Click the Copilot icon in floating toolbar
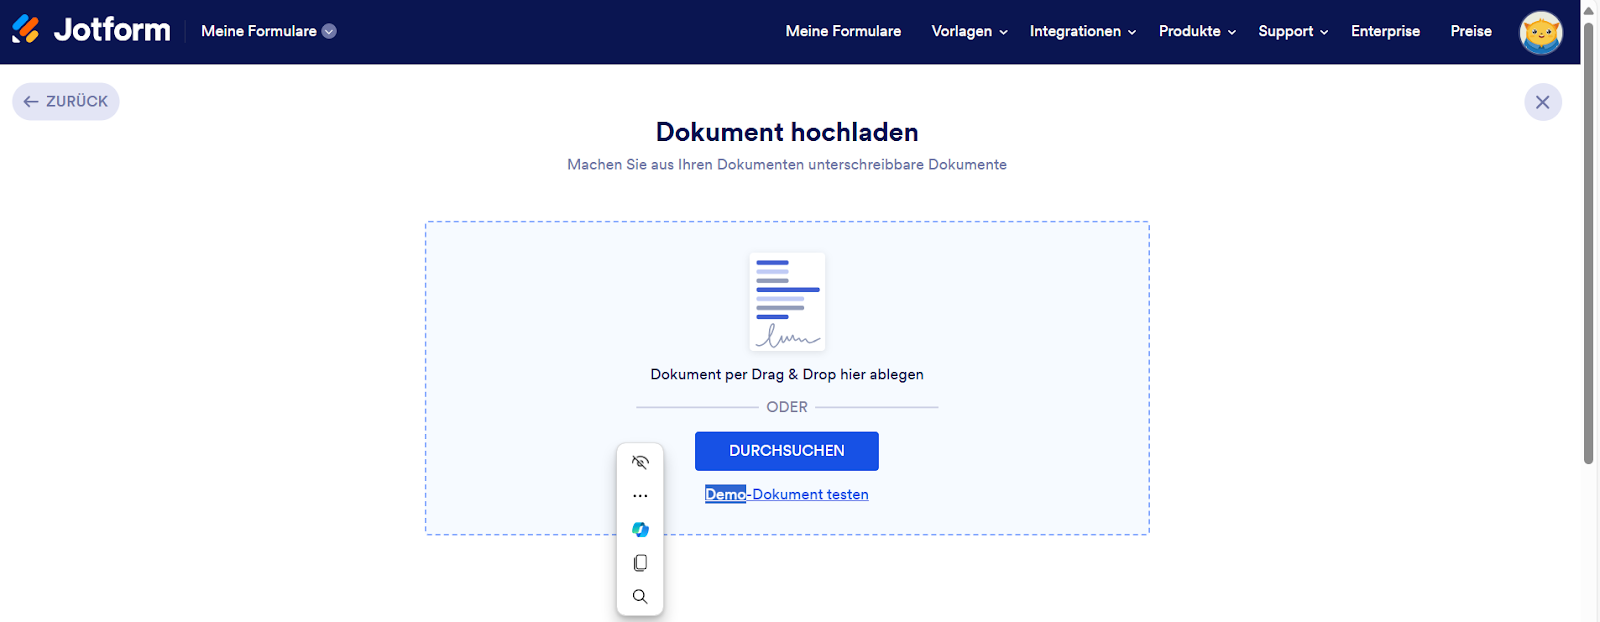Viewport: 1600px width, 622px height. click(640, 529)
